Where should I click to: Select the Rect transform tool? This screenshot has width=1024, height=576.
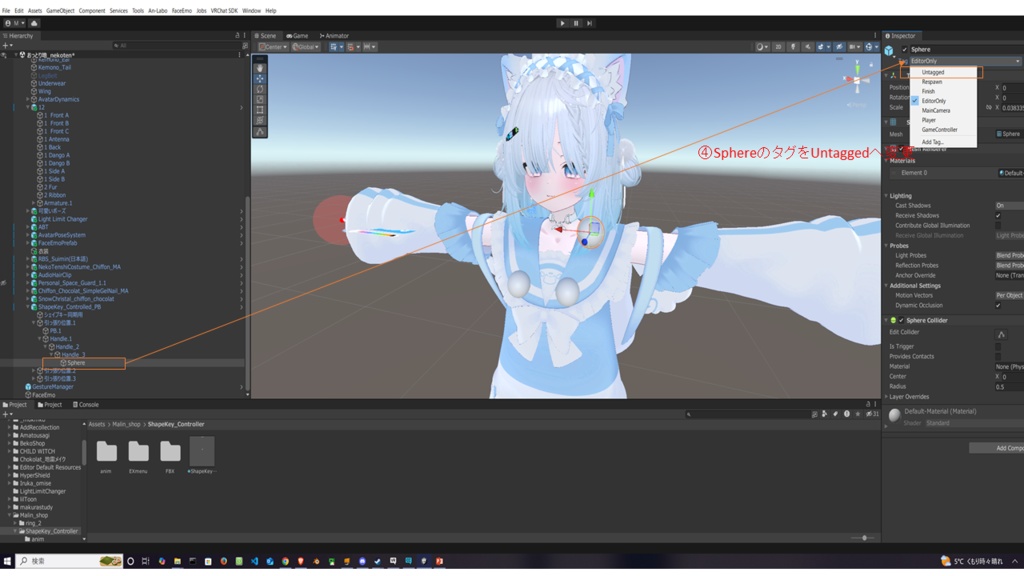click(x=260, y=110)
